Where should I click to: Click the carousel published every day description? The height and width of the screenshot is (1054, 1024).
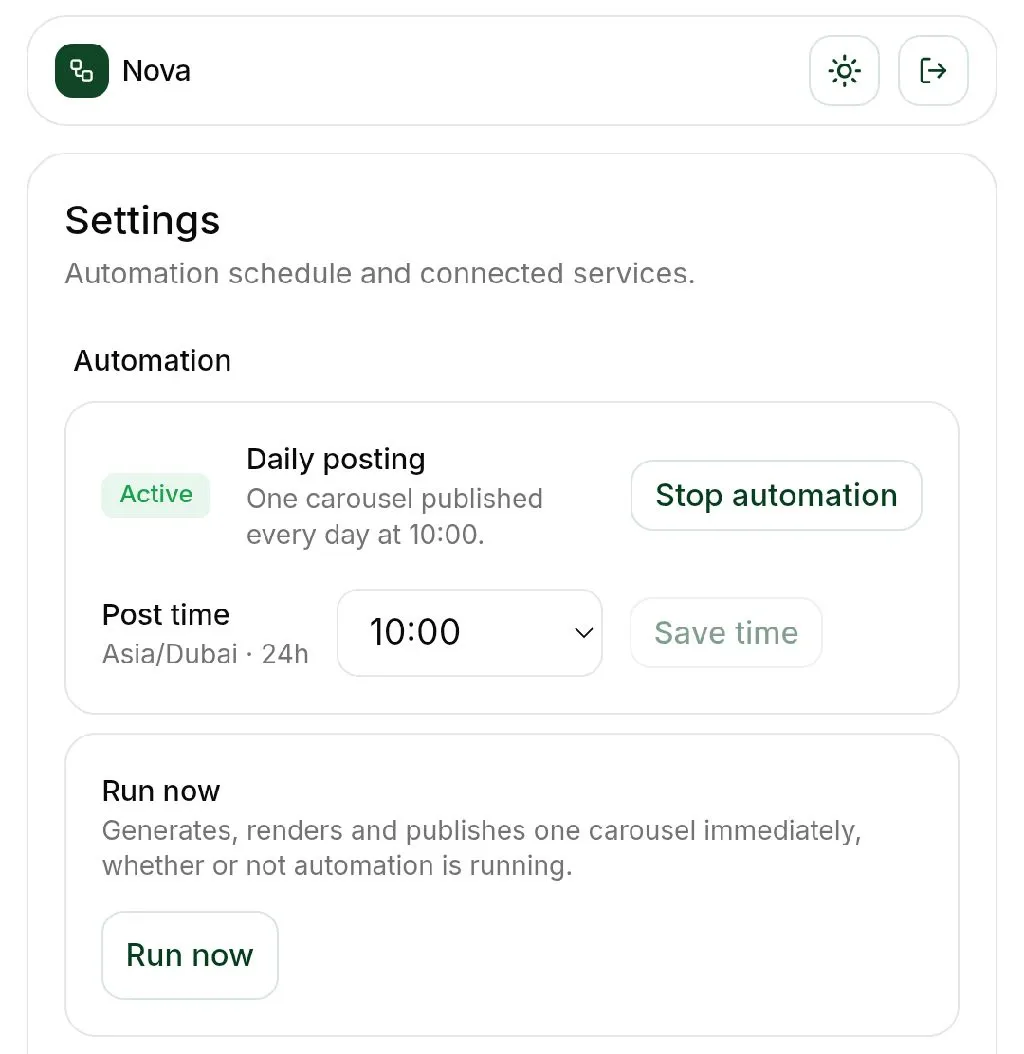[394, 517]
